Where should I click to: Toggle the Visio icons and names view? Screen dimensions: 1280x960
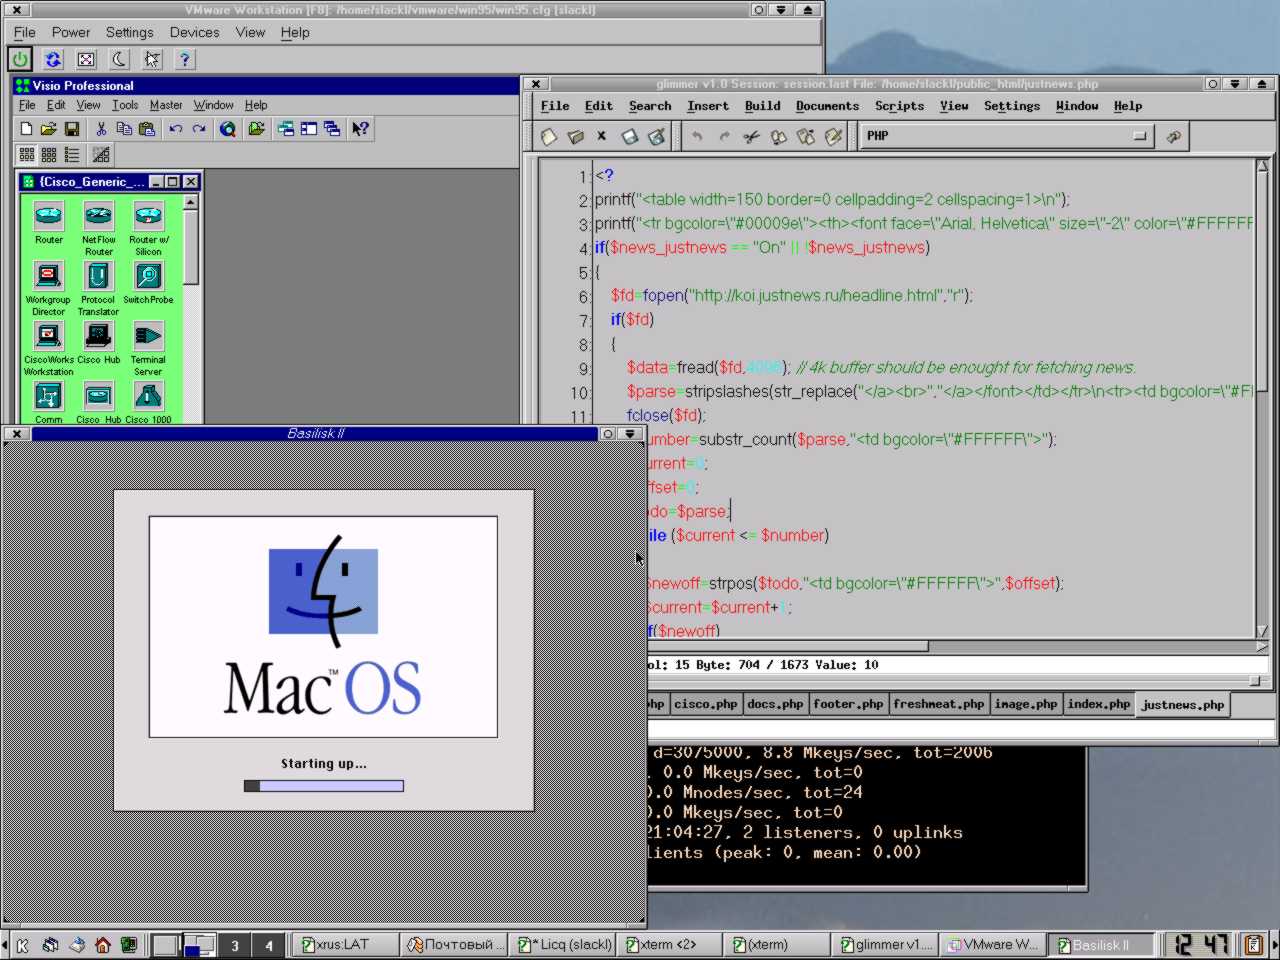coord(27,155)
